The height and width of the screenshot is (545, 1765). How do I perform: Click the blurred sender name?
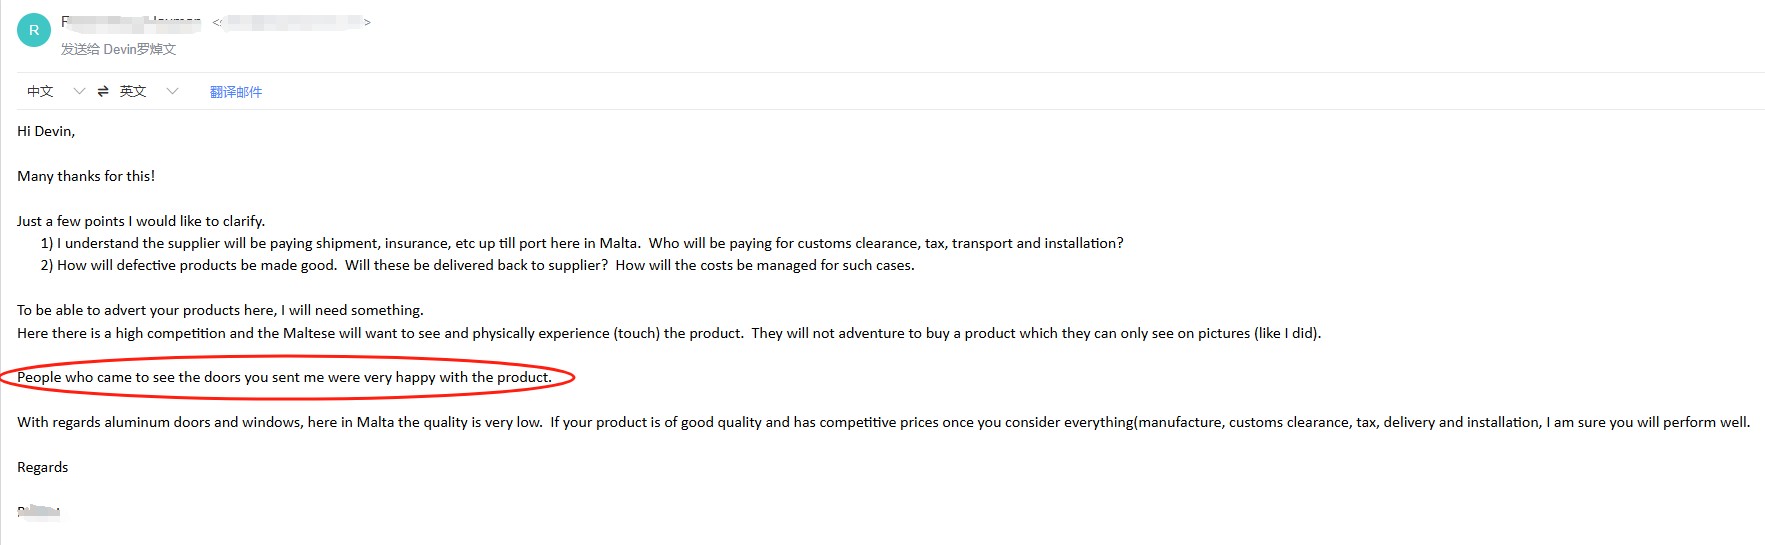pos(131,21)
